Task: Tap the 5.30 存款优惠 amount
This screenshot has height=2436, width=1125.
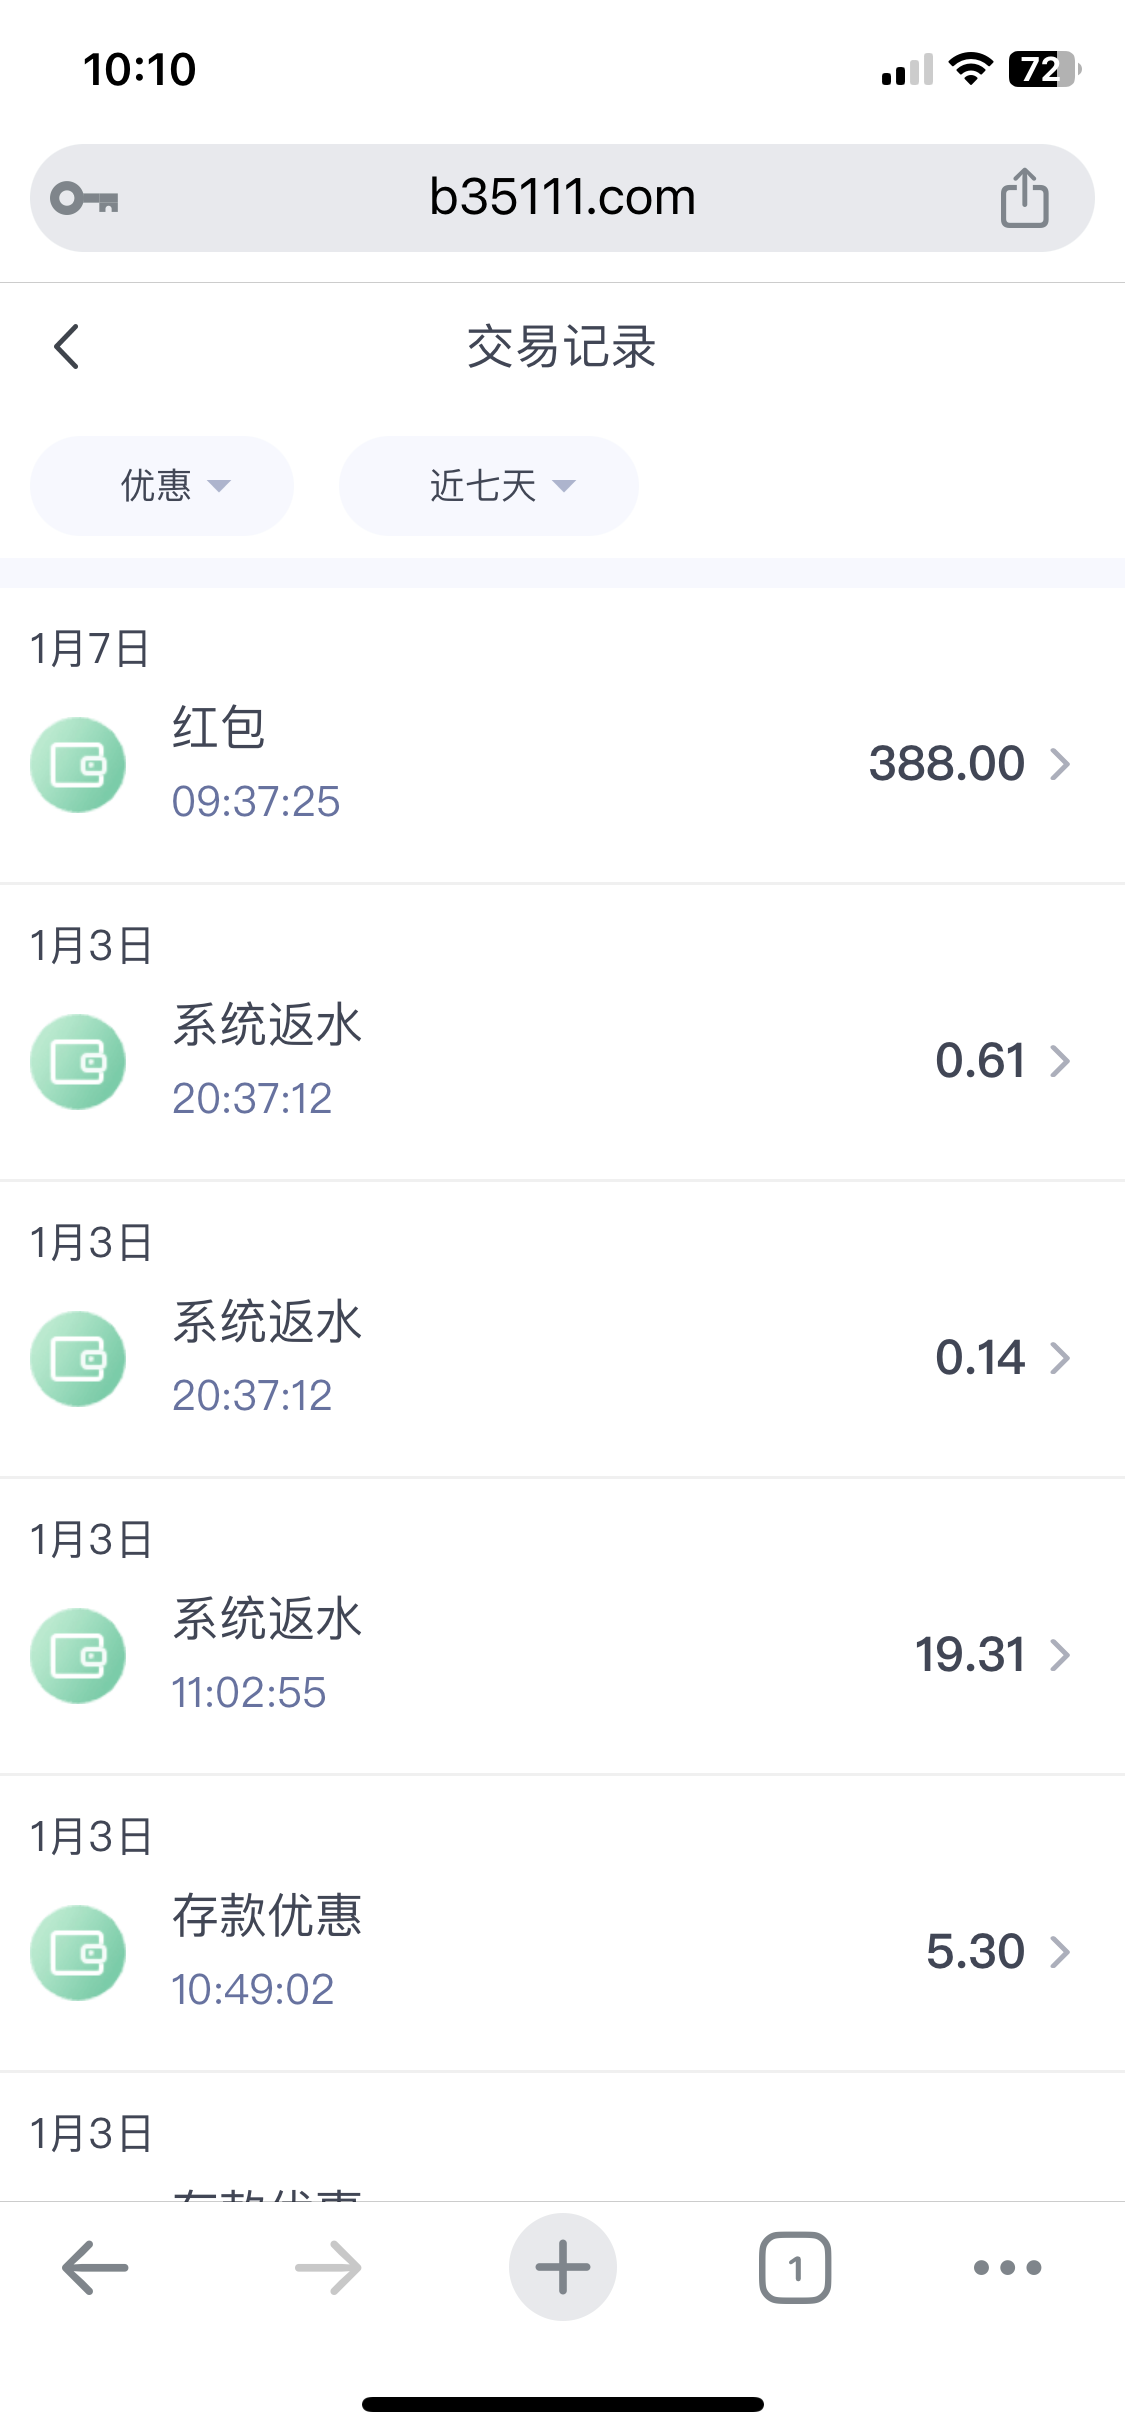Action: point(975,1952)
